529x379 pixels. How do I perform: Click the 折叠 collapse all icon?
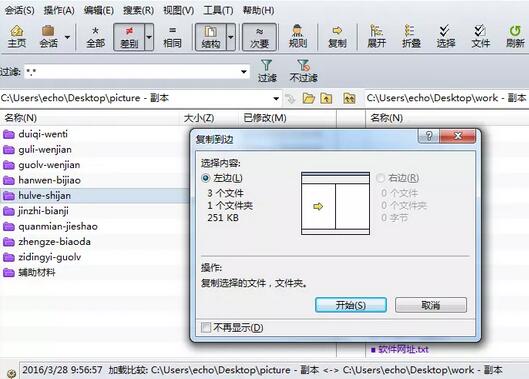(411, 36)
